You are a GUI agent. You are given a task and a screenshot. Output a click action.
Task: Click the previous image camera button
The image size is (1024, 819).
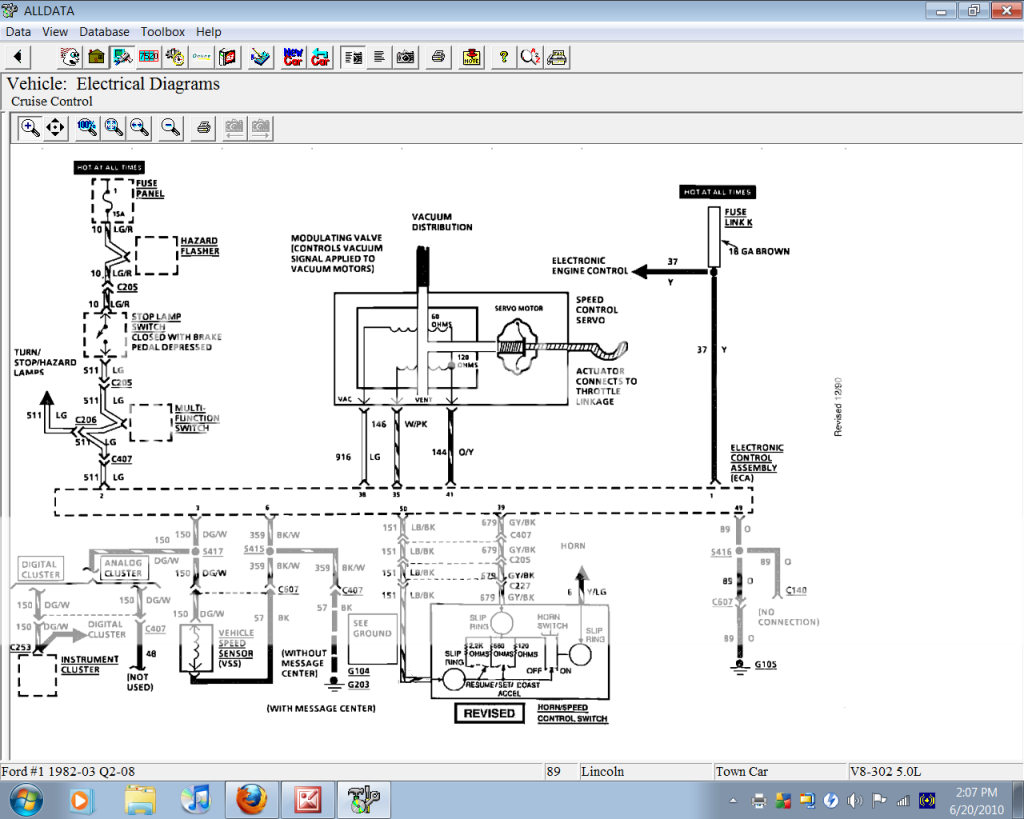pos(234,127)
